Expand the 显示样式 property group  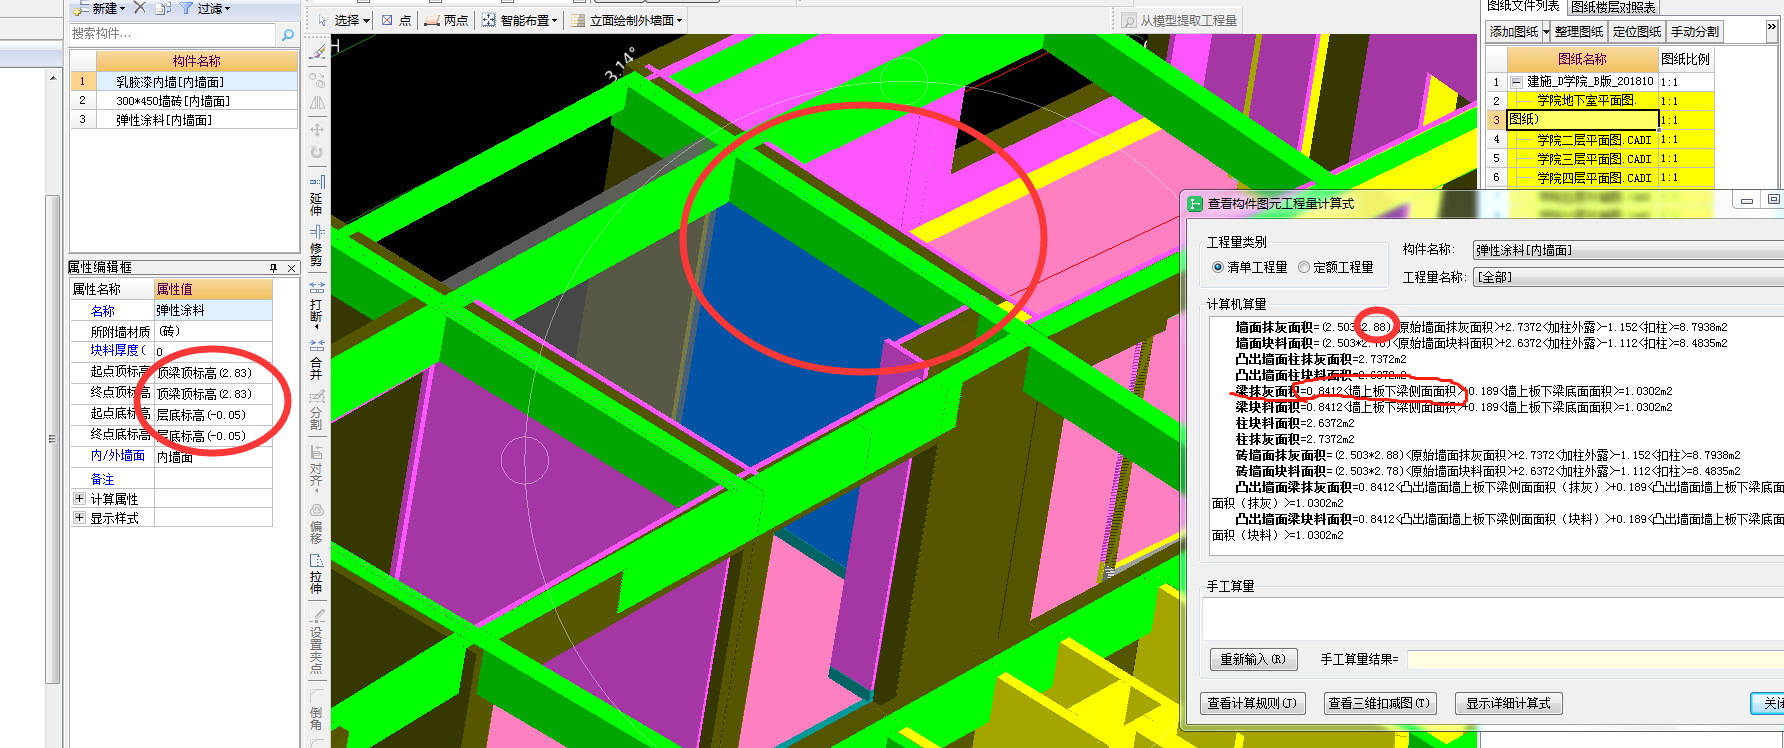pos(79,517)
